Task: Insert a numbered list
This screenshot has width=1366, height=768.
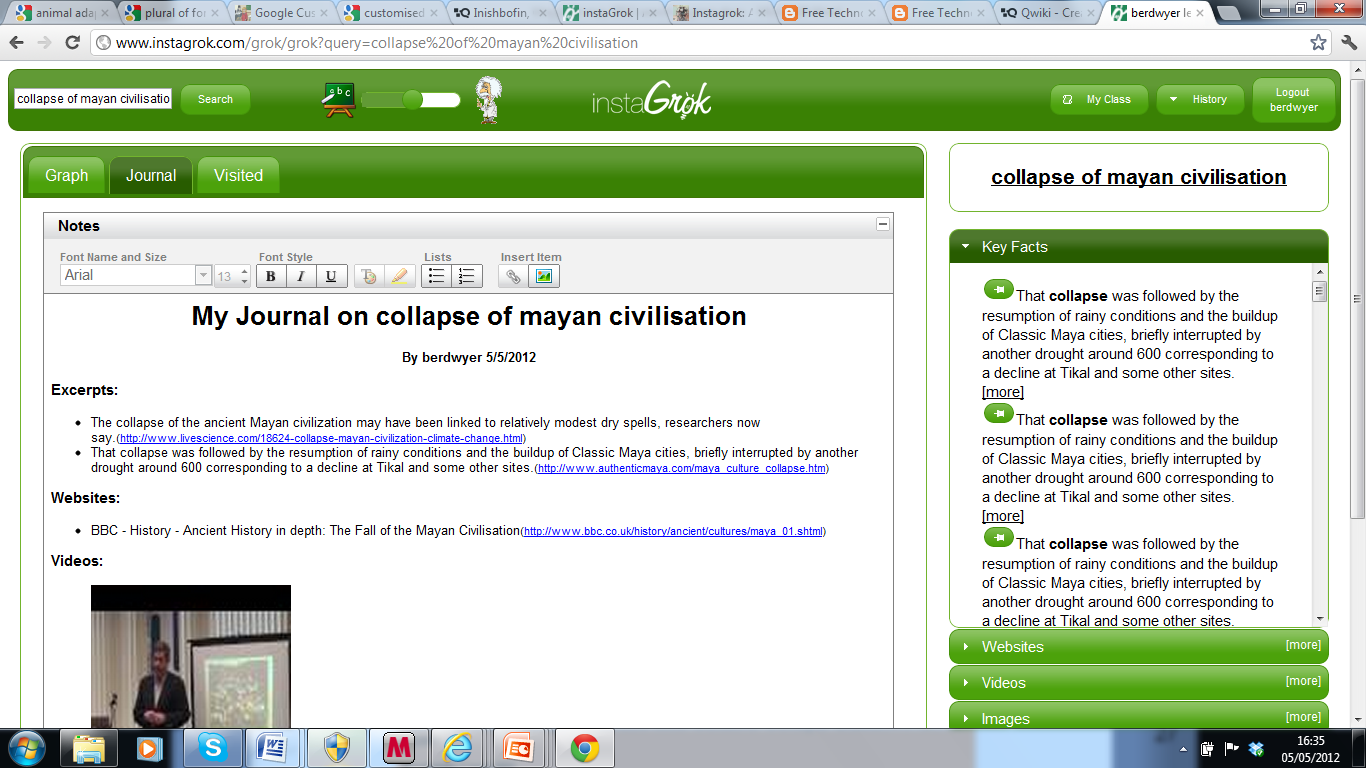Action: (x=467, y=276)
